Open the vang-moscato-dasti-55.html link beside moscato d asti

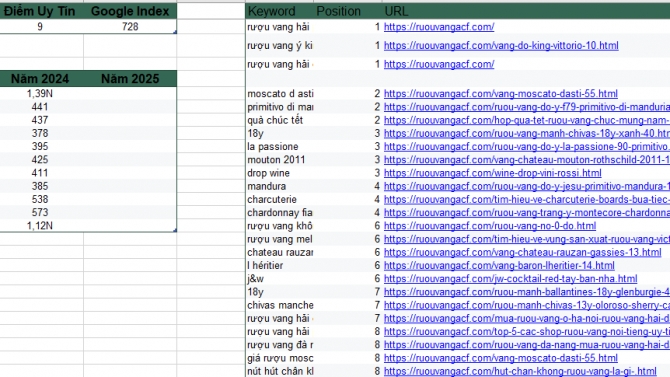click(x=500, y=94)
